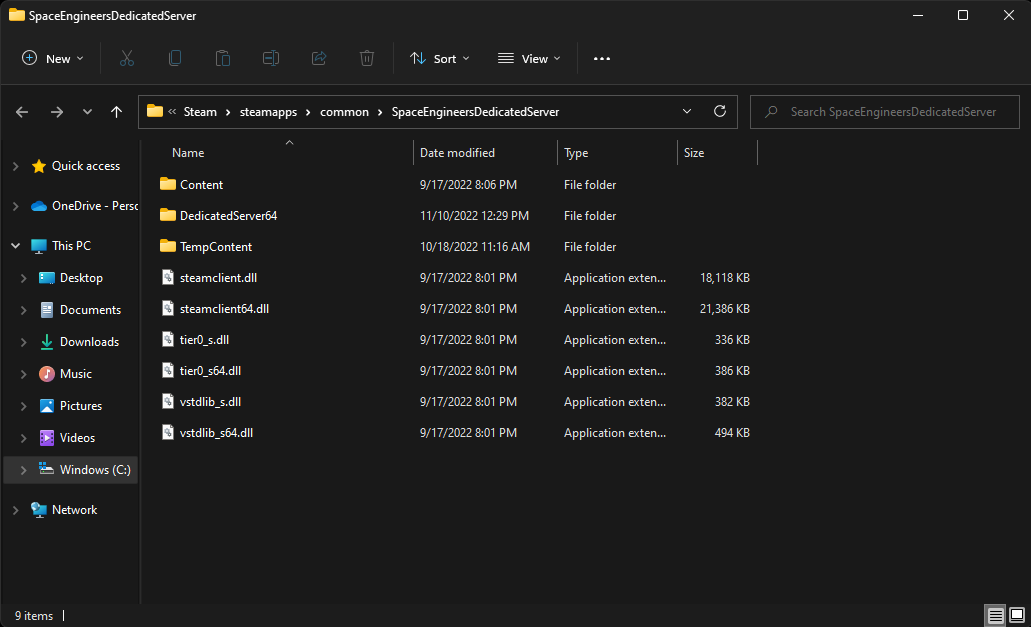Click the Delete trash can icon

click(x=367, y=58)
